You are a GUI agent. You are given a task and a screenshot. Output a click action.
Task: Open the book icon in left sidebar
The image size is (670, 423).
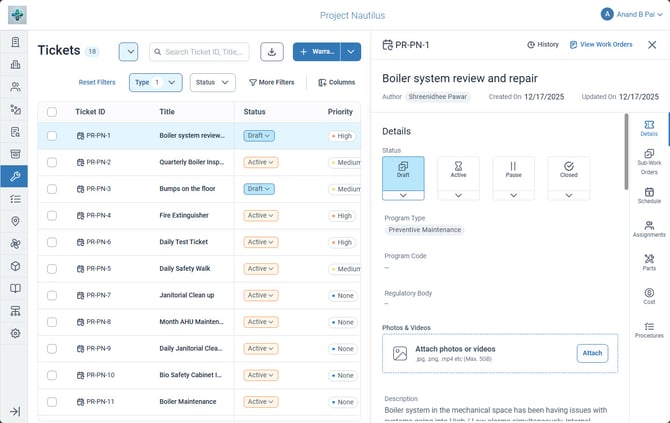[15, 288]
